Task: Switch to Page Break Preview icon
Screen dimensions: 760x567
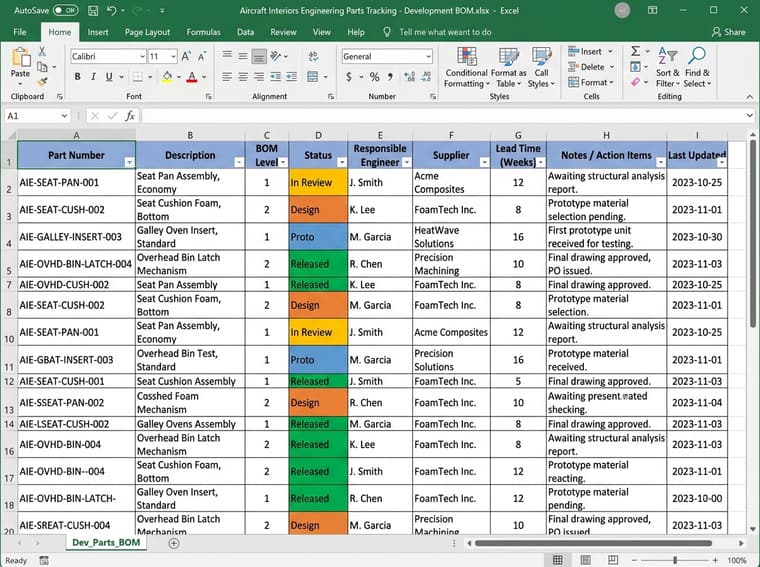Action: click(613, 560)
